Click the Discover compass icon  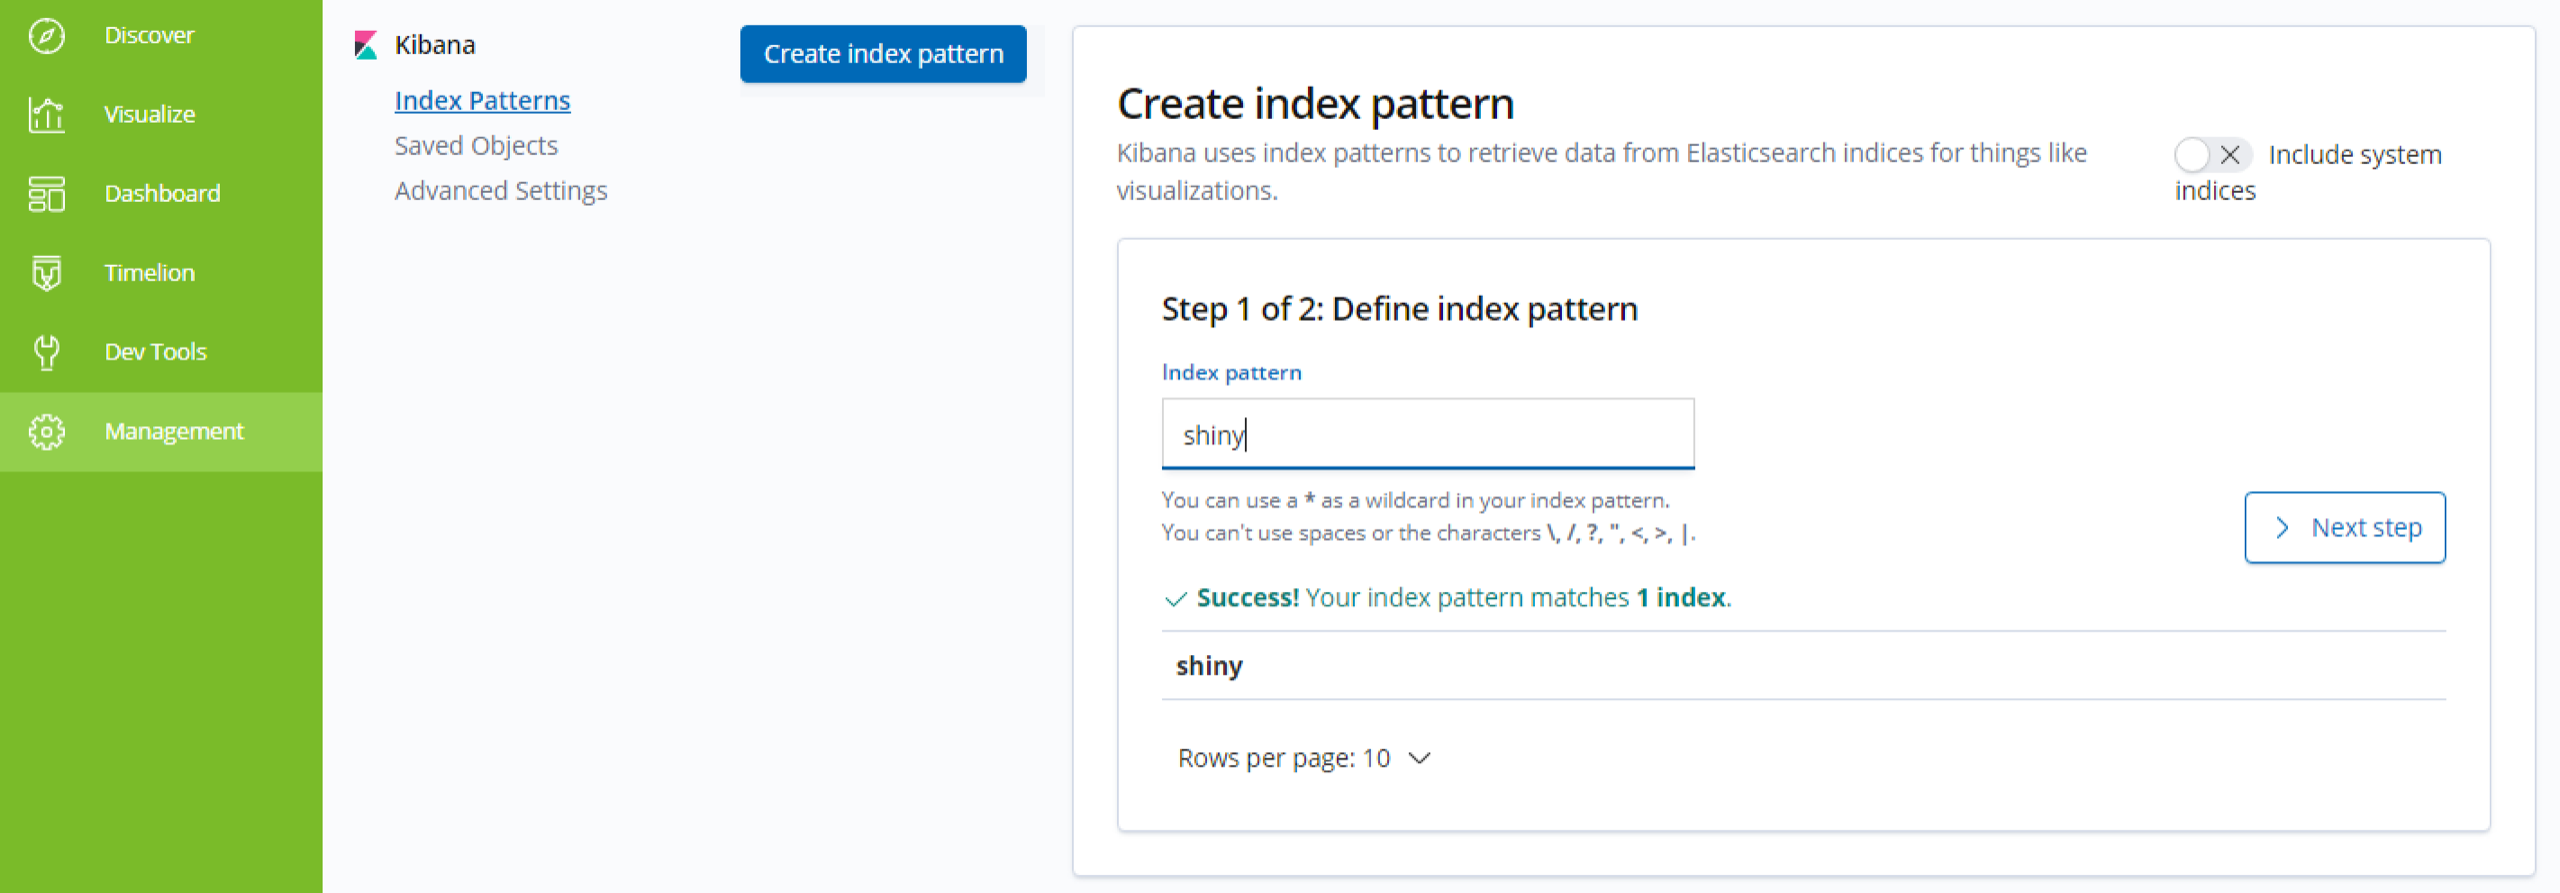[x=46, y=36]
